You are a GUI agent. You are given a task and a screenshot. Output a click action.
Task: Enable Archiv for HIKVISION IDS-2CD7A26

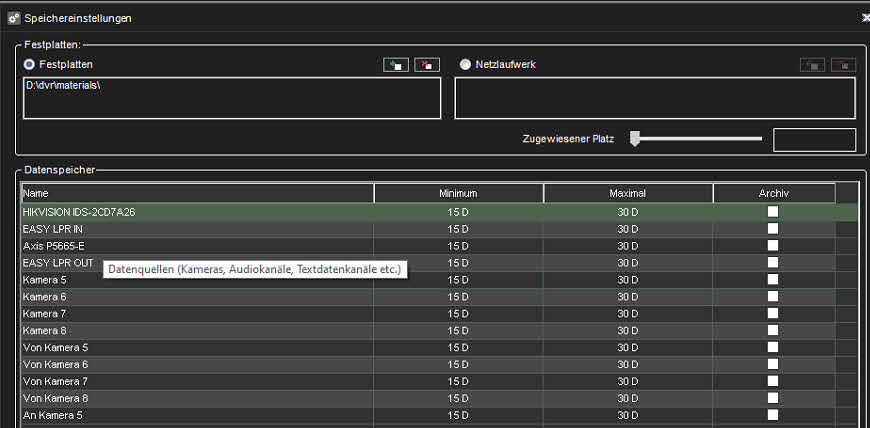(x=773, y=212)
